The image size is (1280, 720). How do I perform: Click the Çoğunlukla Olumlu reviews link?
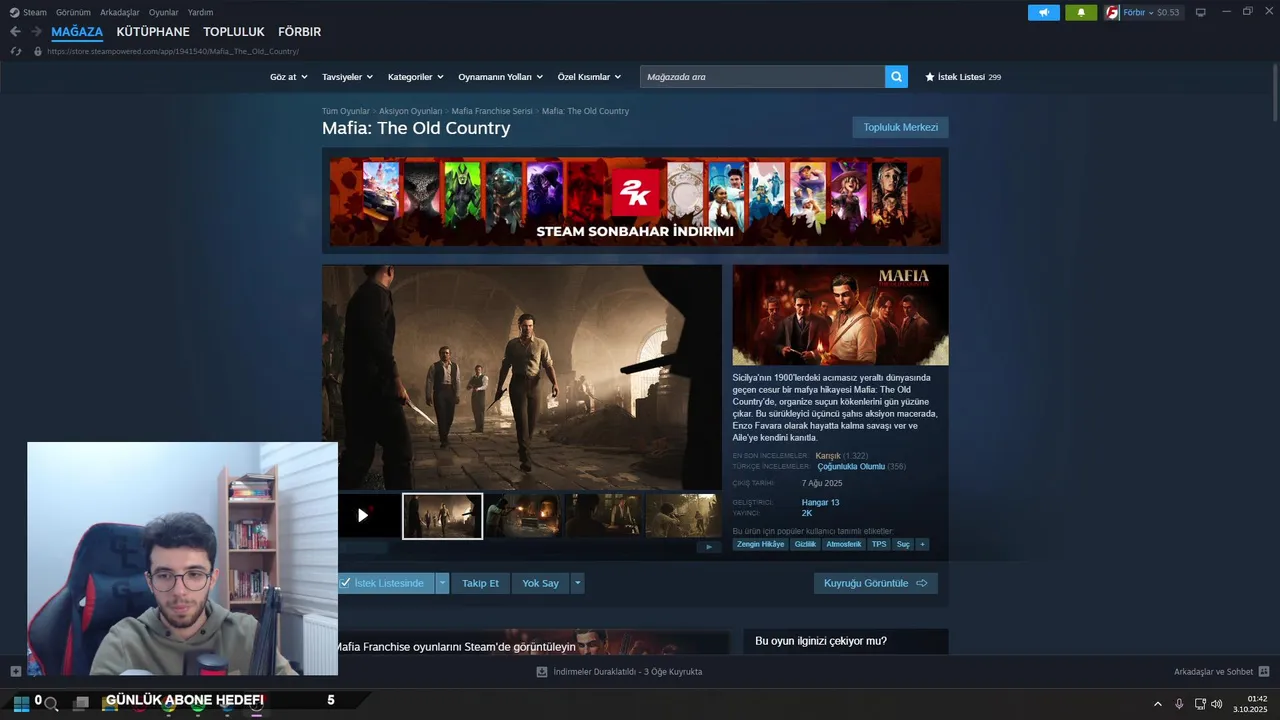tap(851, 467)
